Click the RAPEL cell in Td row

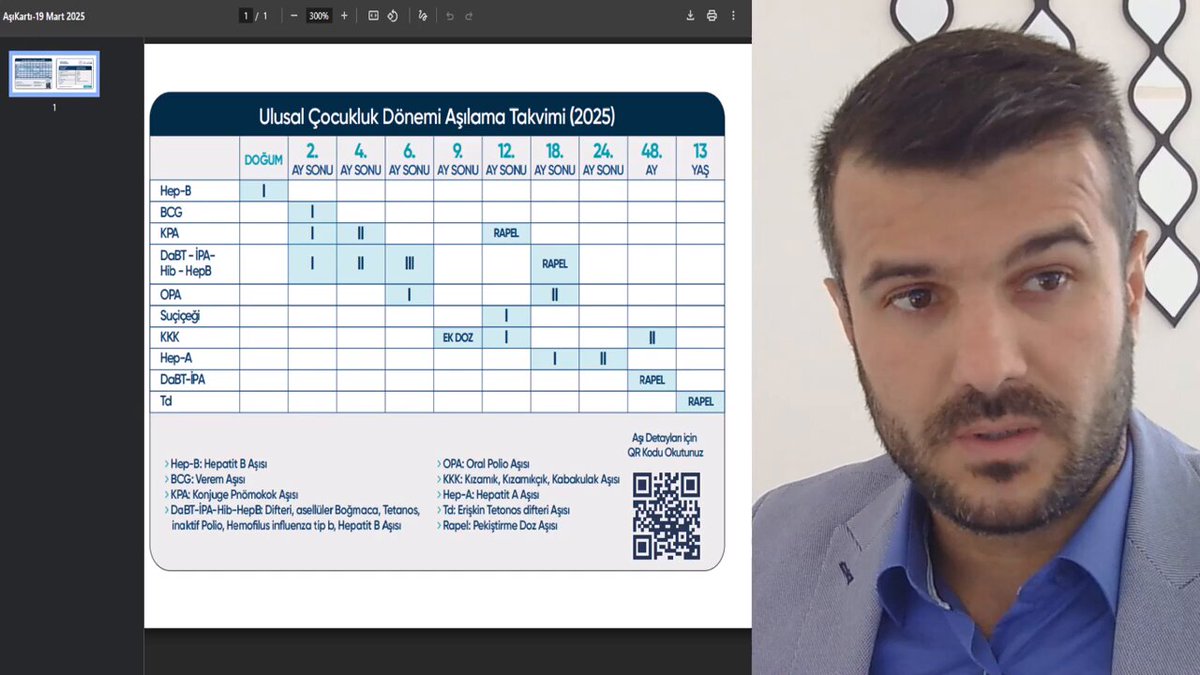pyautogui.click(x=701, y=401)
